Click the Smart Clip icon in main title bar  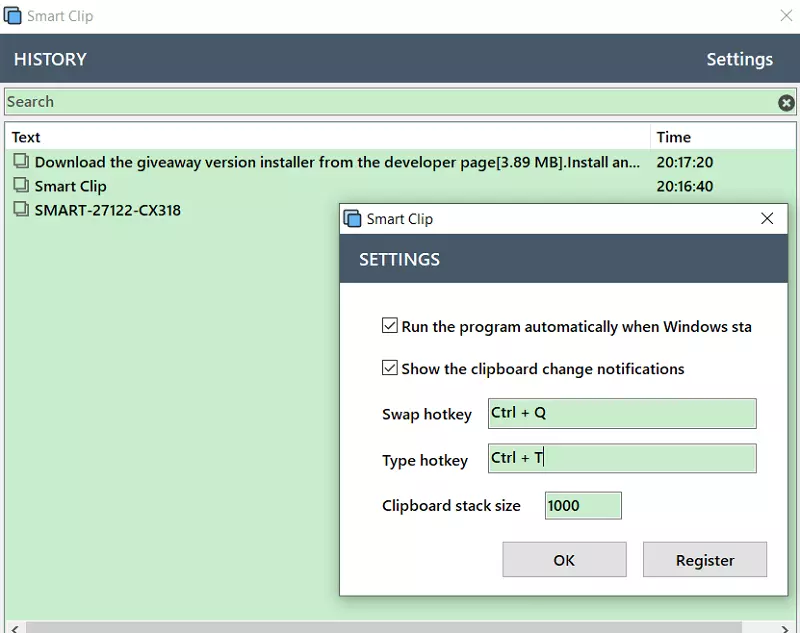pos(13,16)
